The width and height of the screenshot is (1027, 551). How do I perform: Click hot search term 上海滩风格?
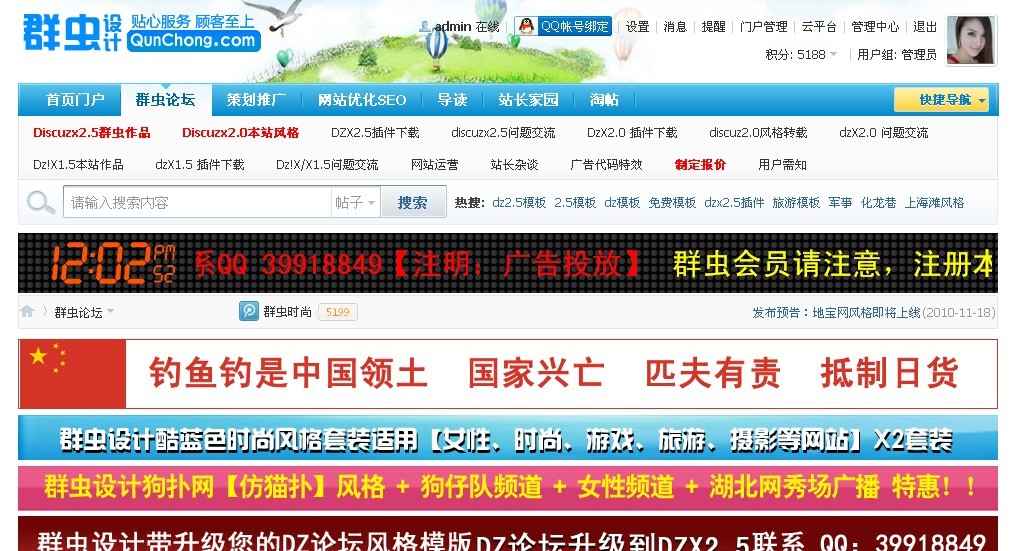pyautogui.click(x=935, y=202)
